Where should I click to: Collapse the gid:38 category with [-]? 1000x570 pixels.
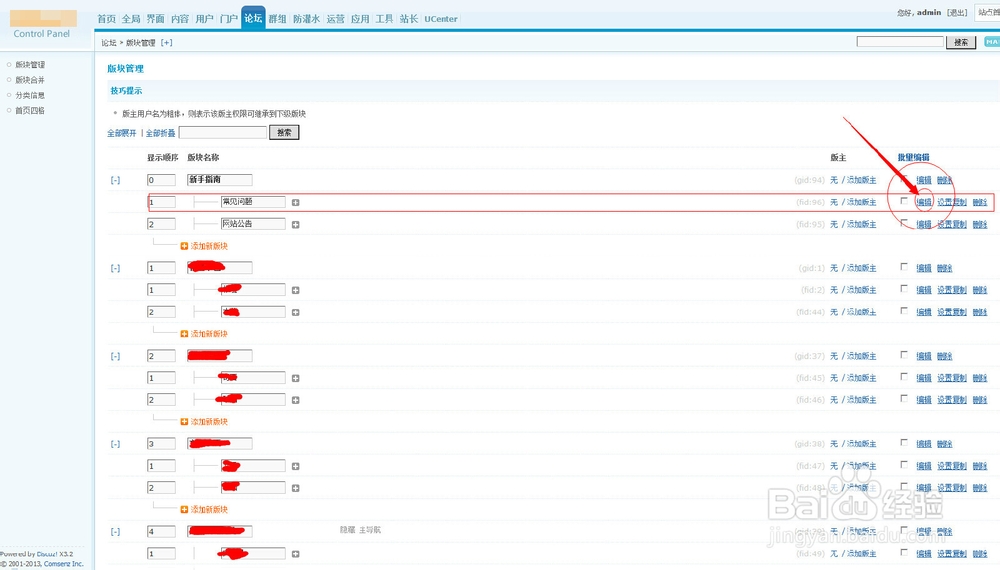pos(115,444)
